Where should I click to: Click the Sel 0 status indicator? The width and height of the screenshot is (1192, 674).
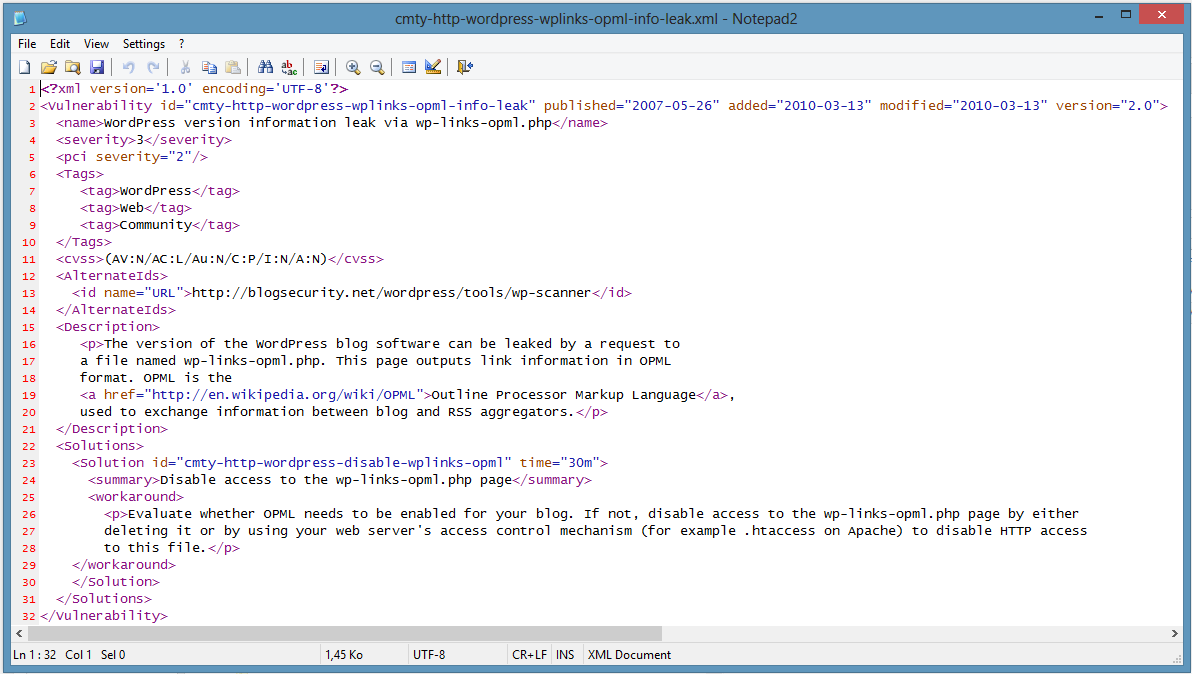[x=113, y=654]
